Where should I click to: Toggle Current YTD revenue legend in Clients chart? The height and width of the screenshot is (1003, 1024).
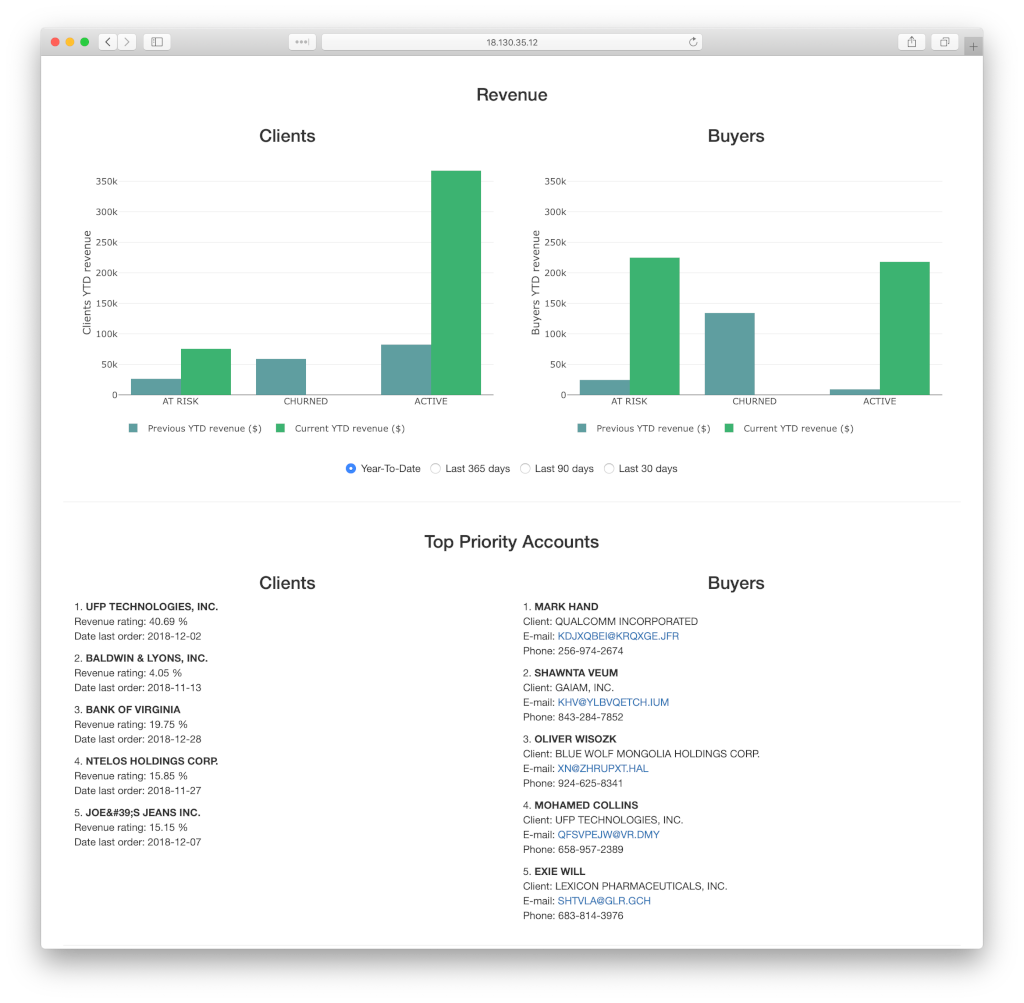click(x=340, y=428)
